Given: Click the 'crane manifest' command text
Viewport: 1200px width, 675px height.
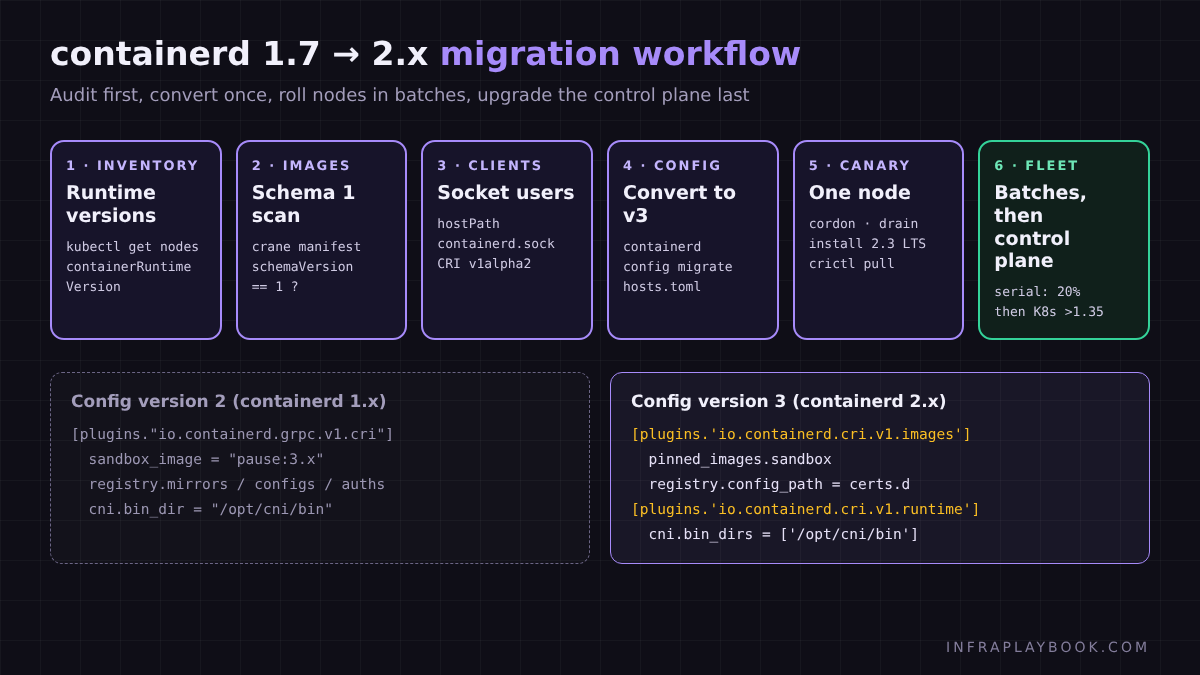Looking at the screenshot, I should (x=306, y=246).
